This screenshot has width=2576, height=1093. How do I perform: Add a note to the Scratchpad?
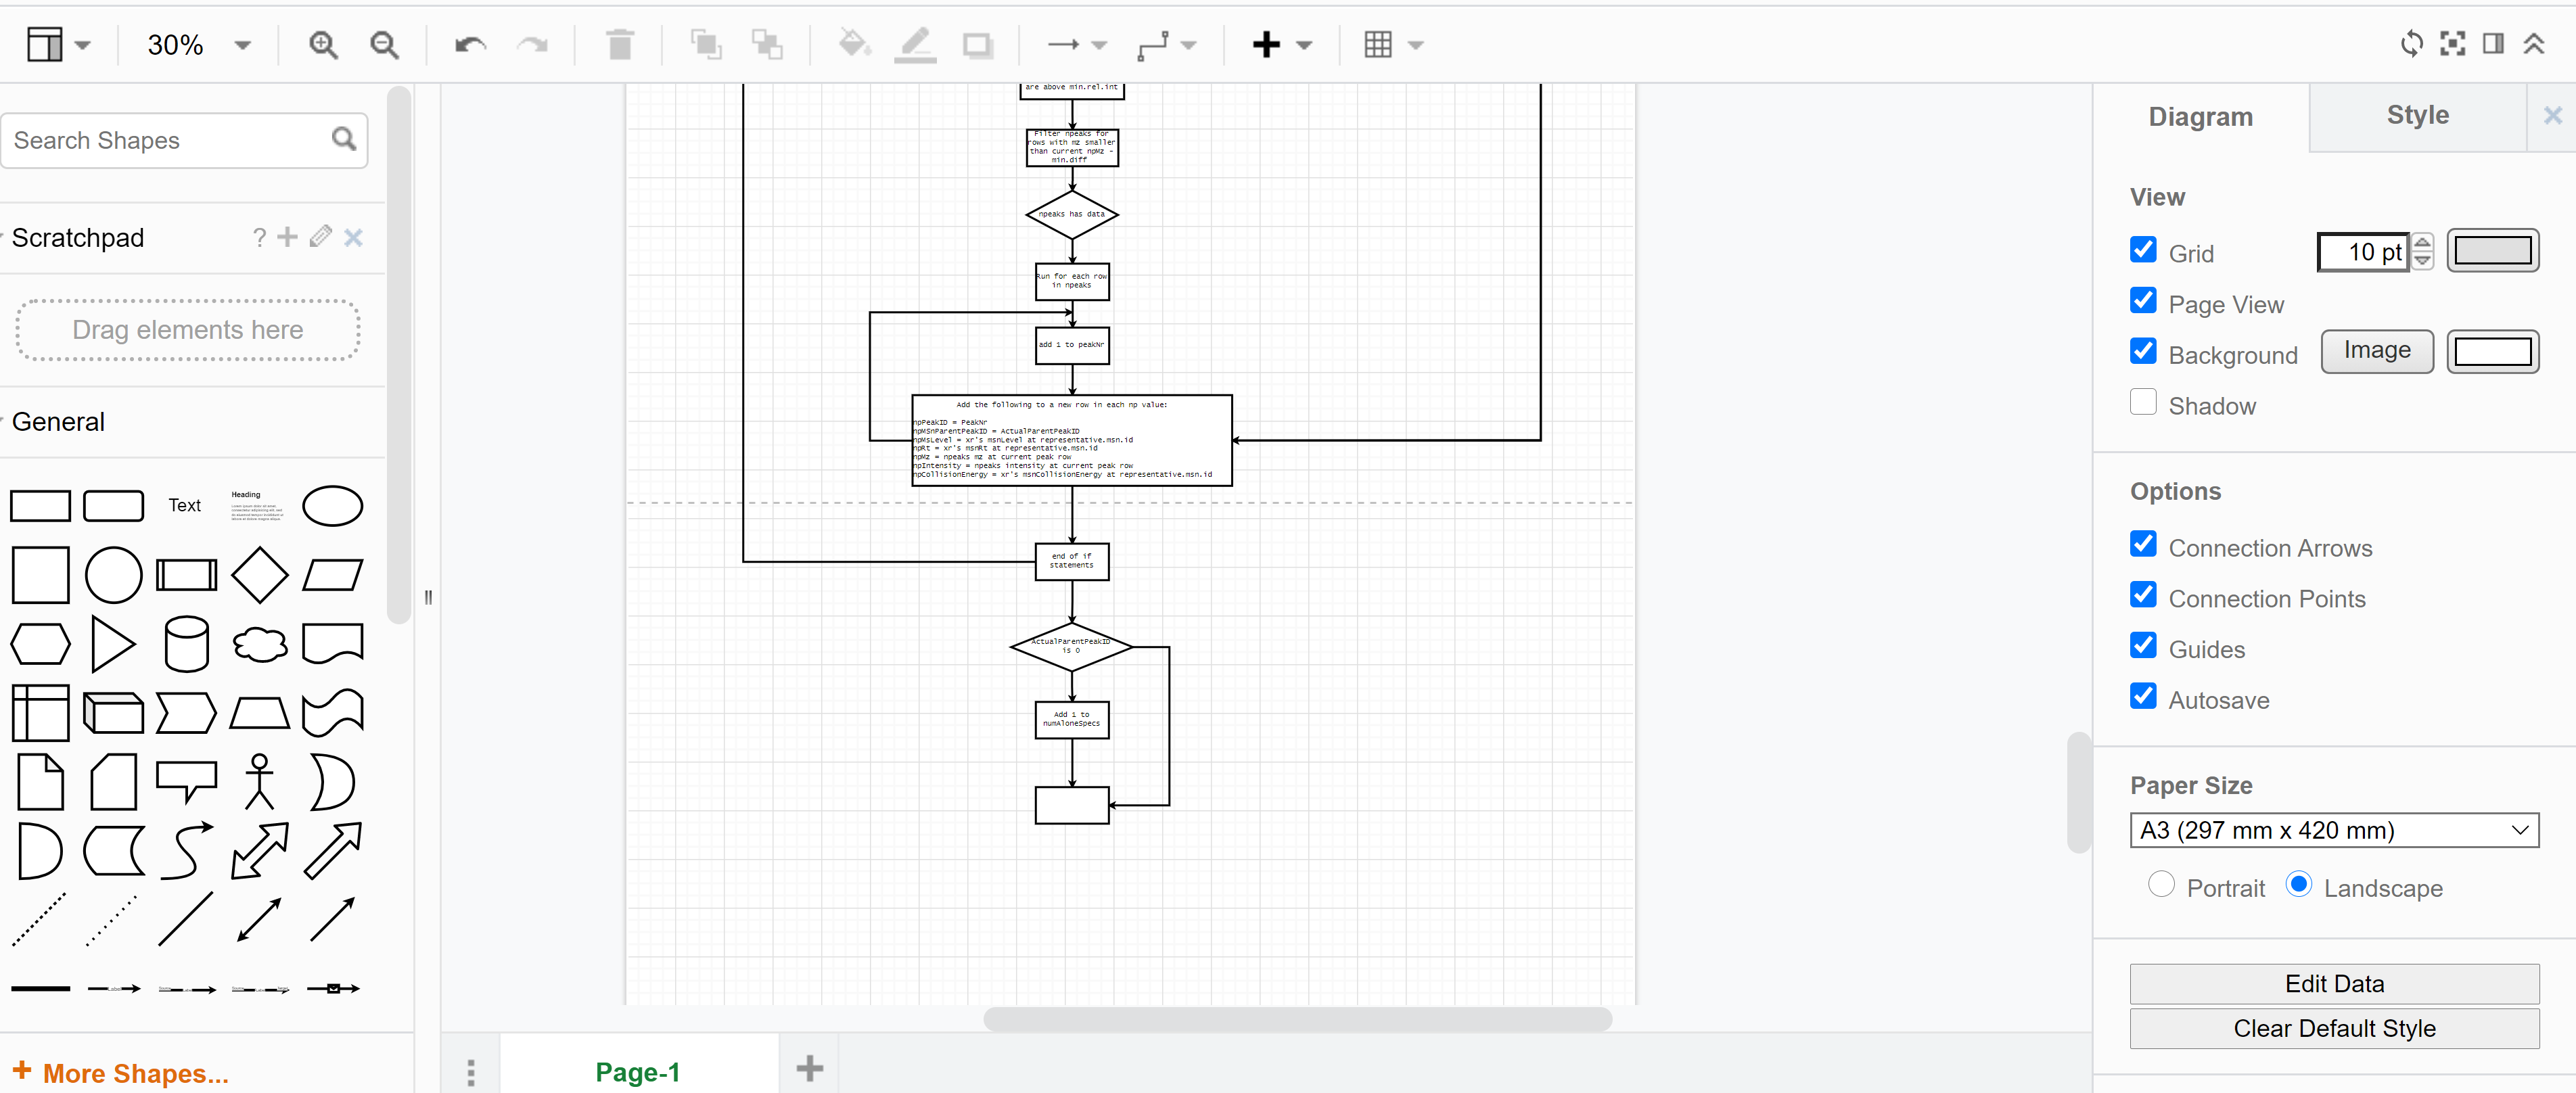pos(287,237)
